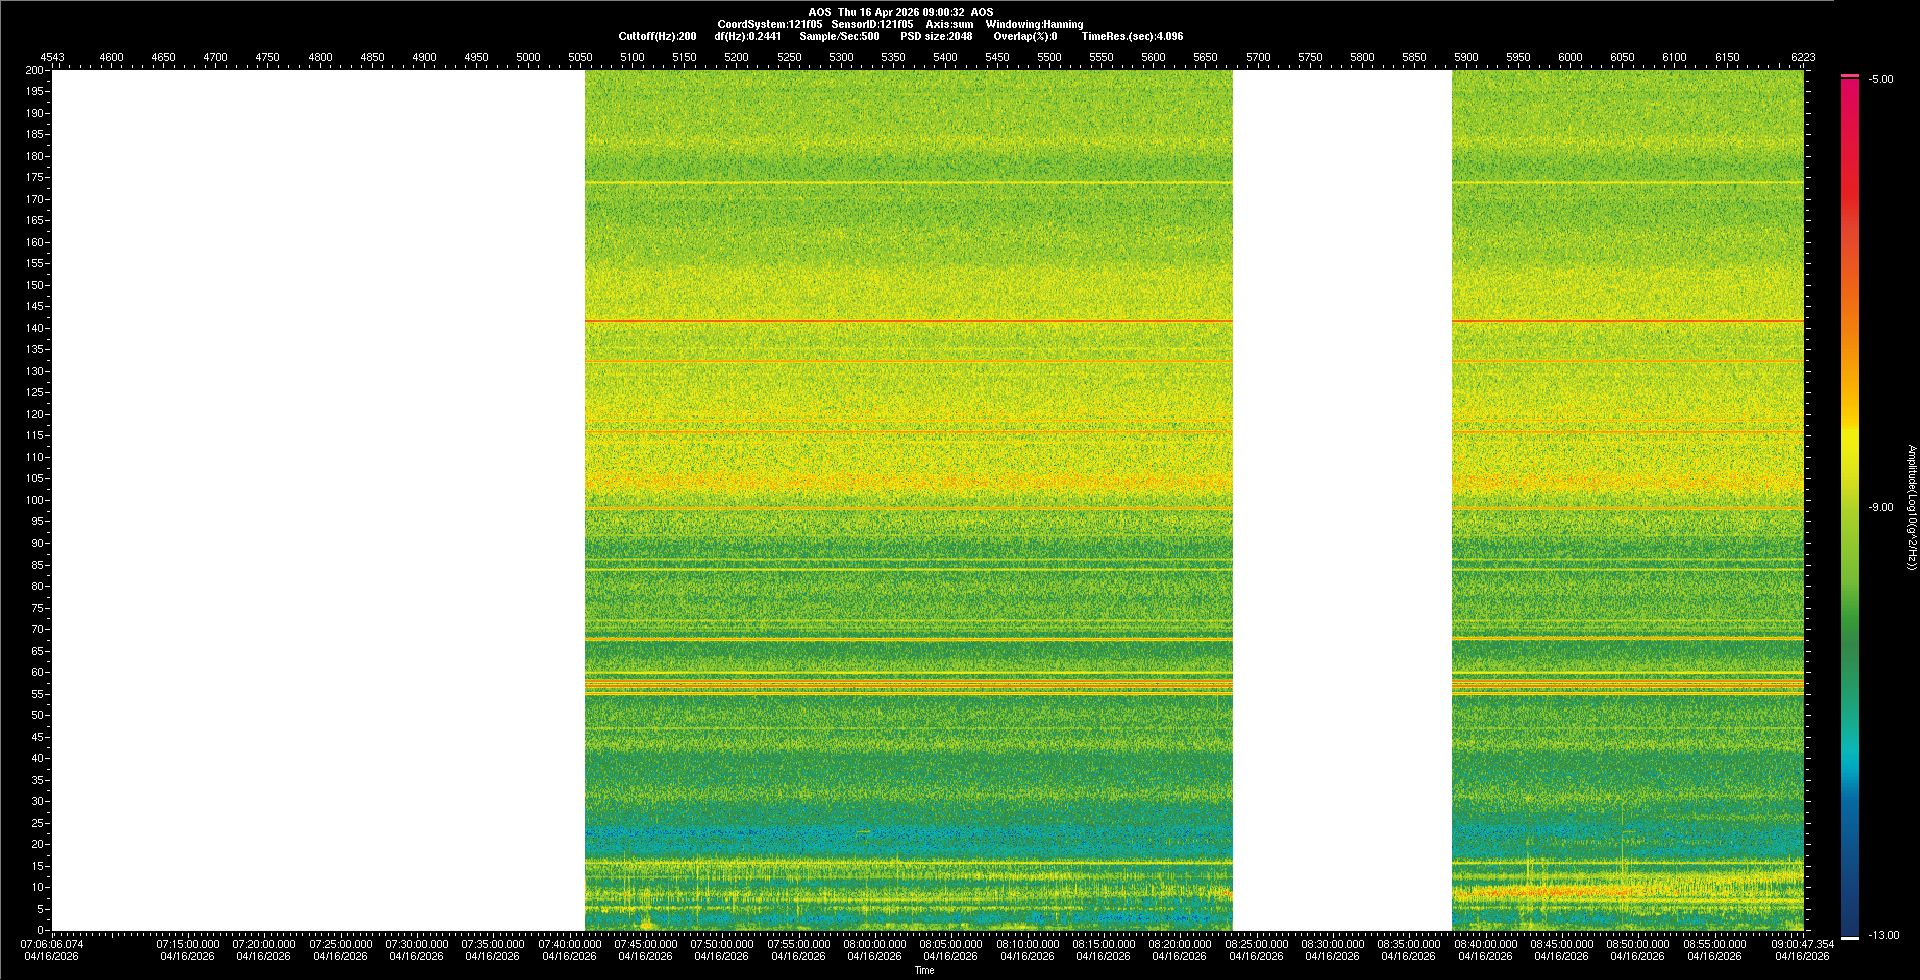Click the TimeRes.(sec):4.096 value
The image size is (1920, 980).
1132,36
